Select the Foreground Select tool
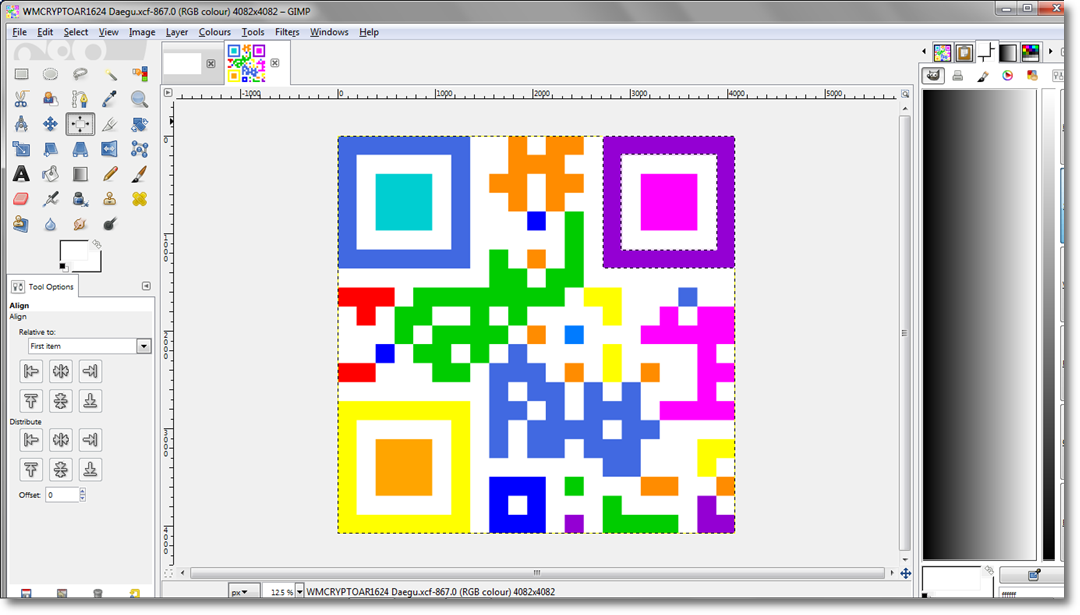The image size is (1080, 615). point(50,99)
